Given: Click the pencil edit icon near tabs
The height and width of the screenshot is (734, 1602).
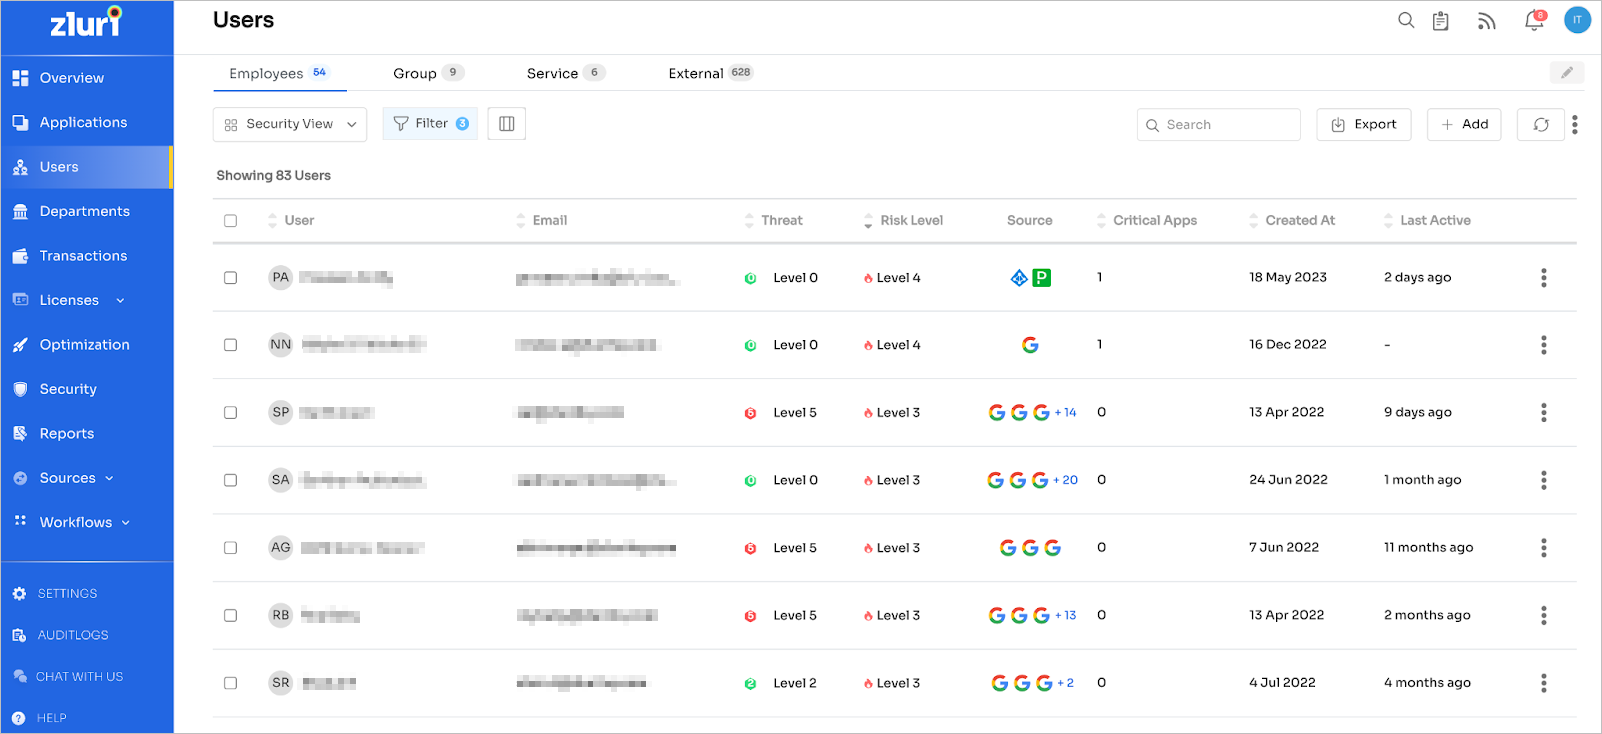Looking at the screenshot, I should [1567, 72].
